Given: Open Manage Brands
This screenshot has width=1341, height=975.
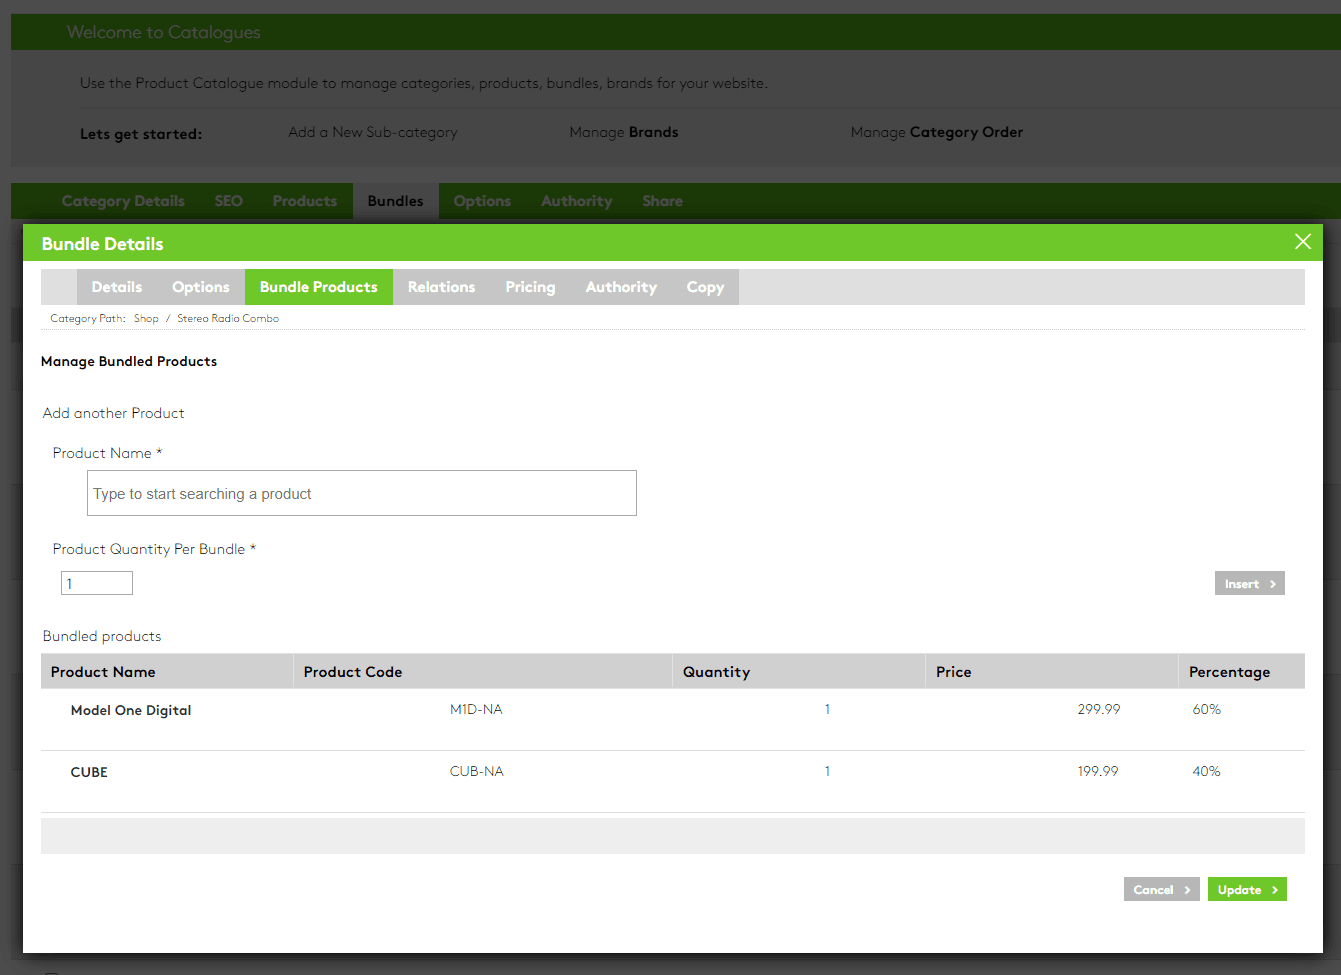Looking at the screenshot, I should (623, 131).
